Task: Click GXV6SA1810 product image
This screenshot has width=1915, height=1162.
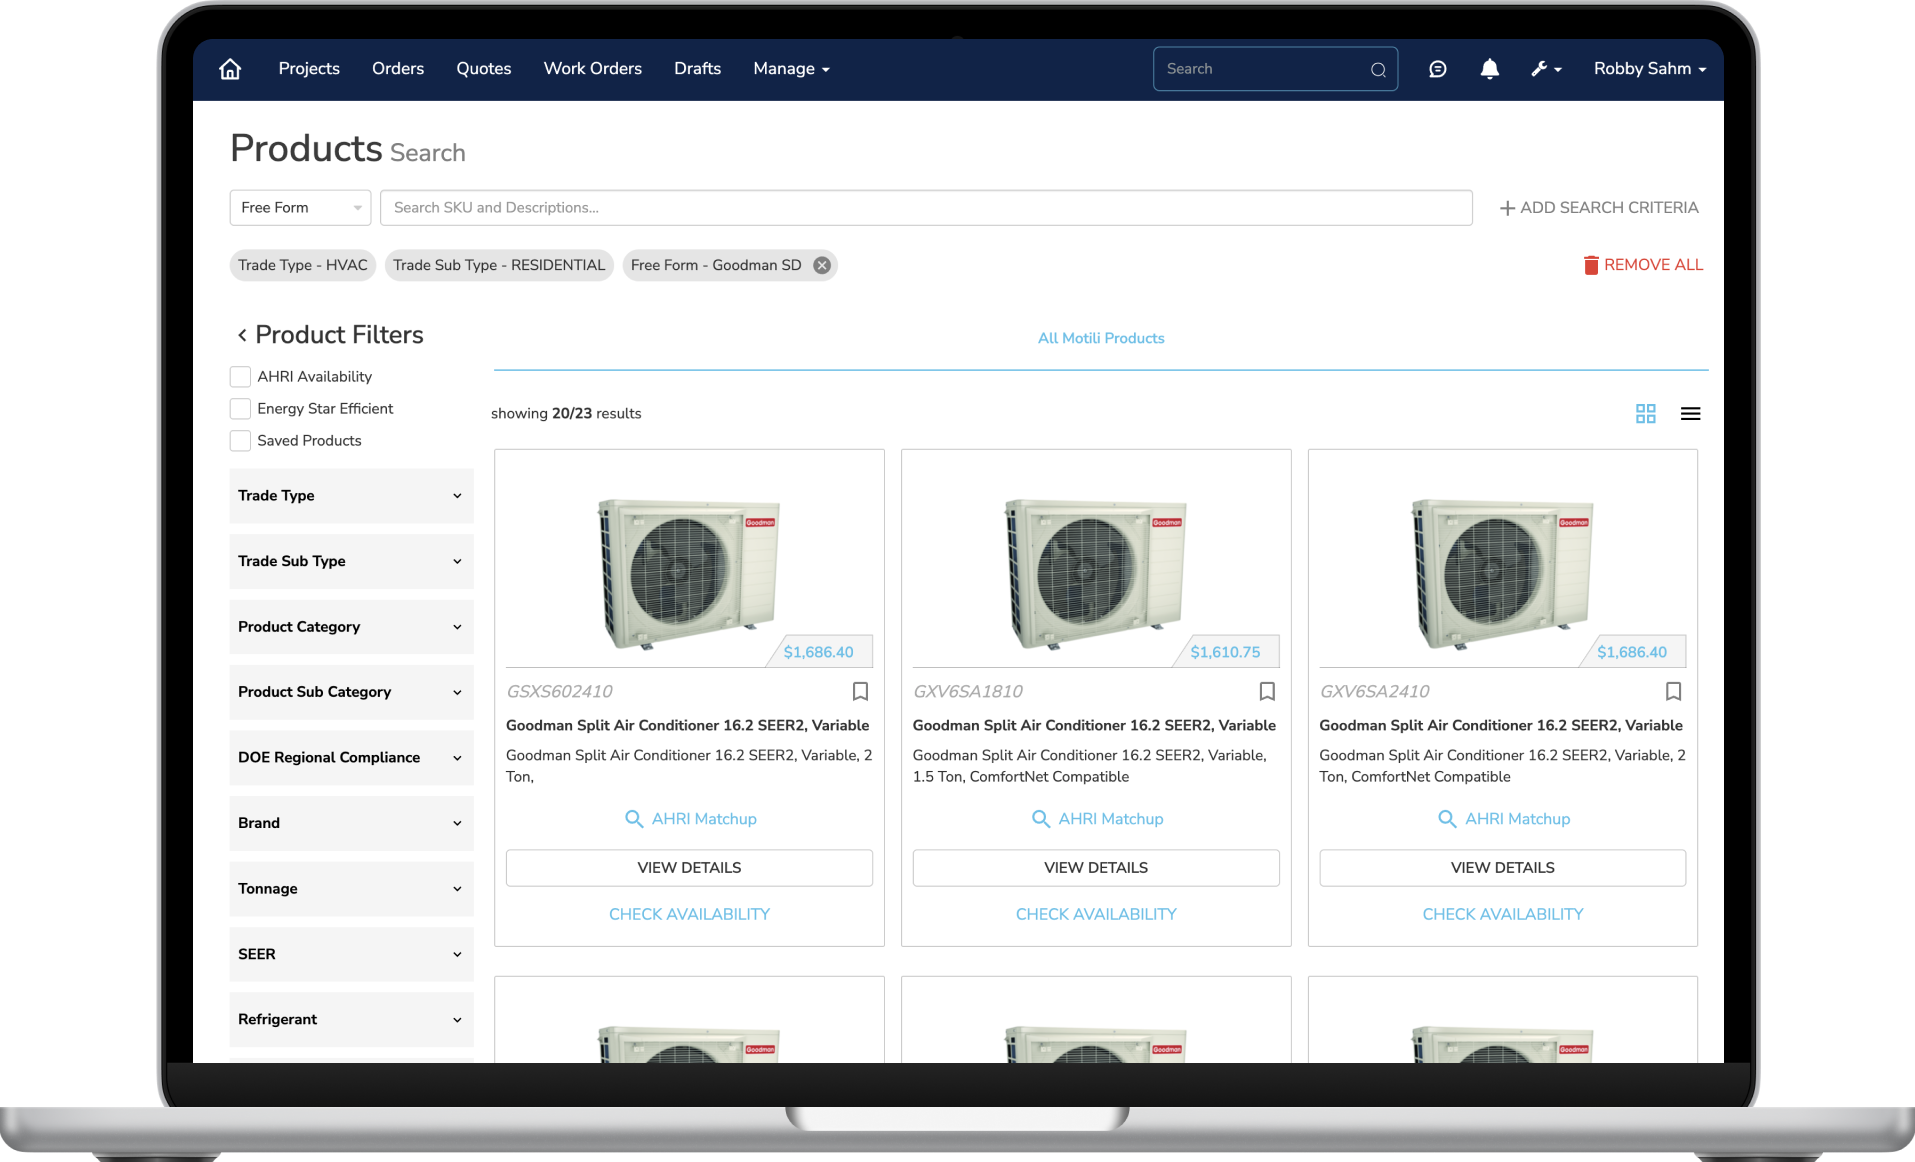Action: tap(1095, 574)
